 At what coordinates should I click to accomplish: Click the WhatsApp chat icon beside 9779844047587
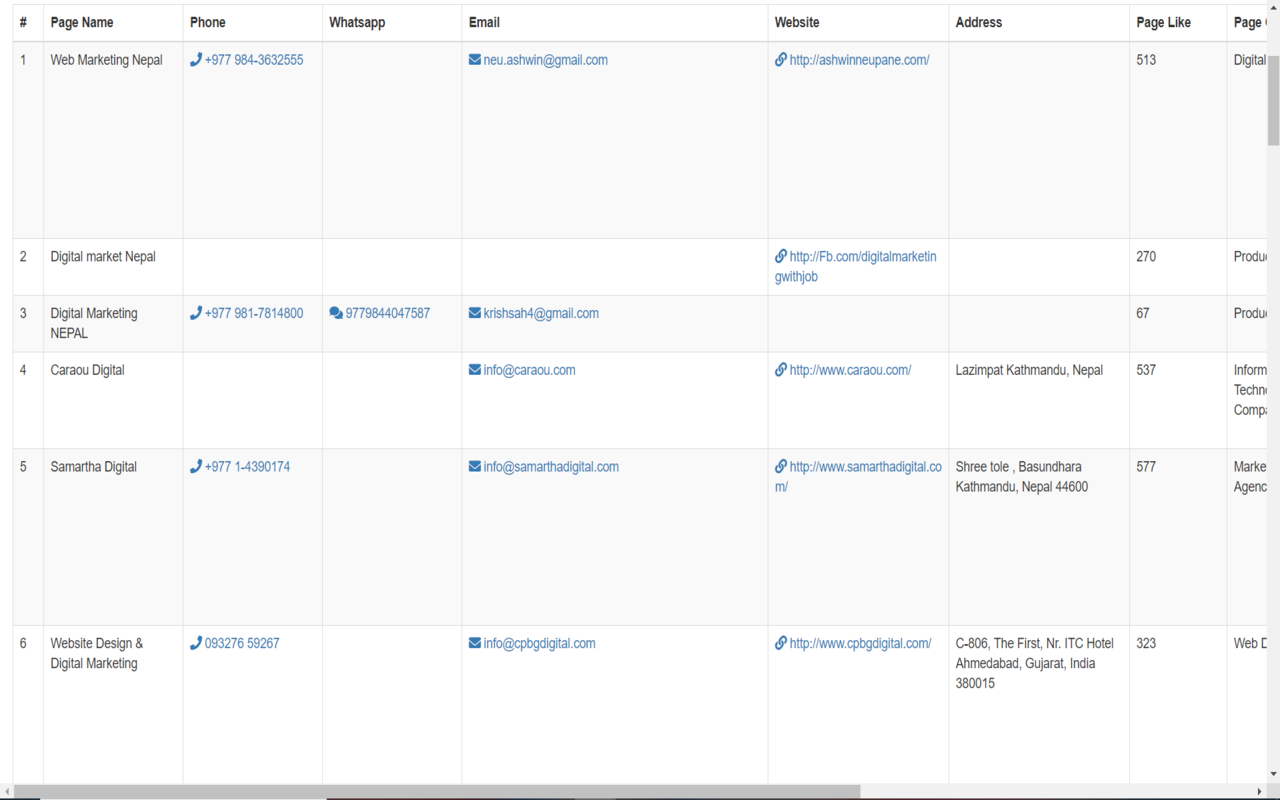pos(336,313)
